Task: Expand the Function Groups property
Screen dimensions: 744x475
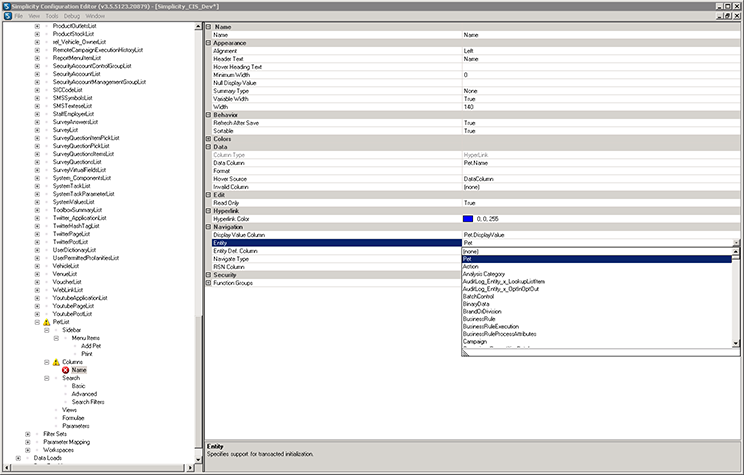Action: click(208, 283)
